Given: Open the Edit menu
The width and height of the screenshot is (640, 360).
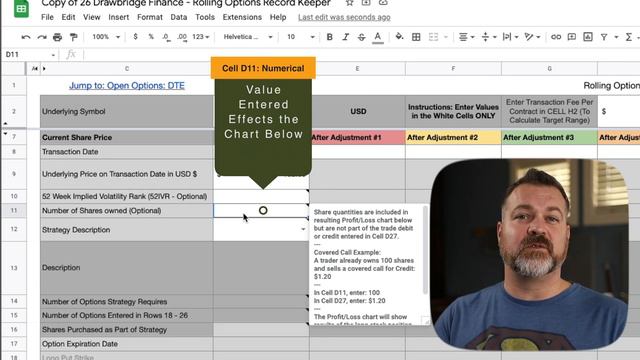Looking at the screenshot, I should click(x=68, y=17).
